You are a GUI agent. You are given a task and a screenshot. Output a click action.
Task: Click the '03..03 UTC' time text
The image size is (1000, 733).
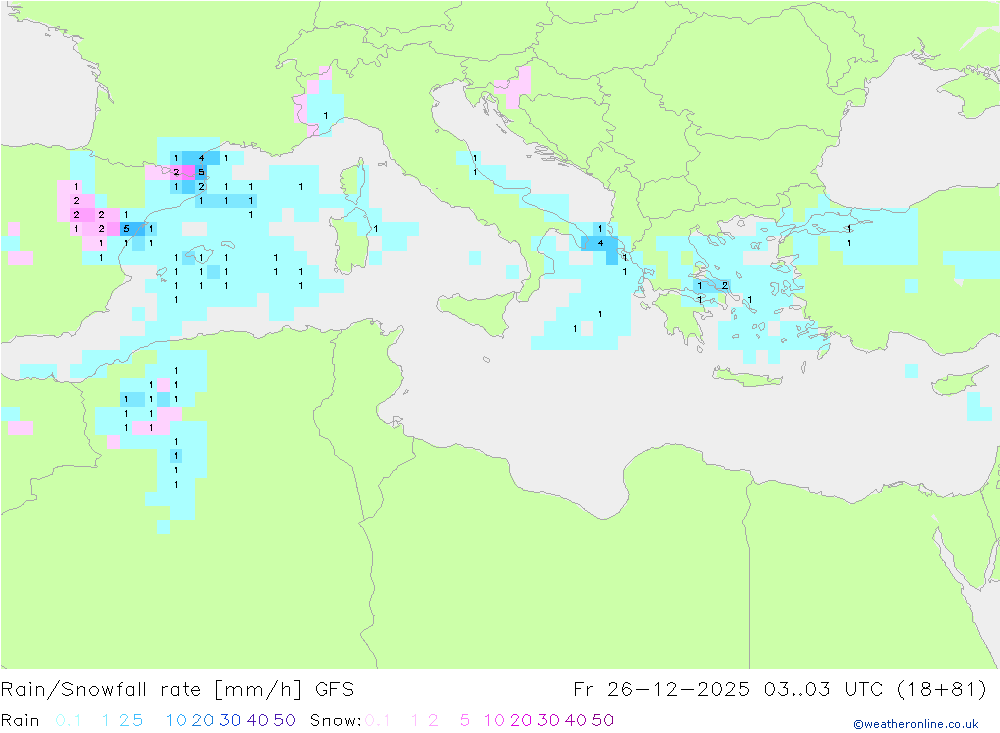point(823,690)
